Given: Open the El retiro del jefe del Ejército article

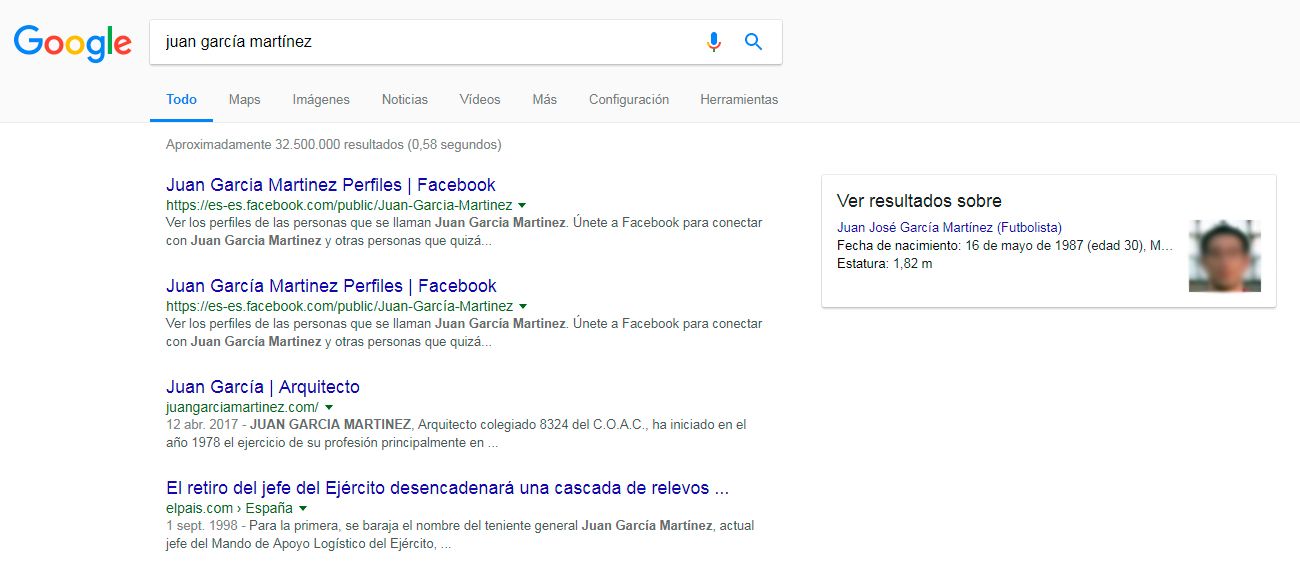Looking at the screenshot, I should coord(447,488).
